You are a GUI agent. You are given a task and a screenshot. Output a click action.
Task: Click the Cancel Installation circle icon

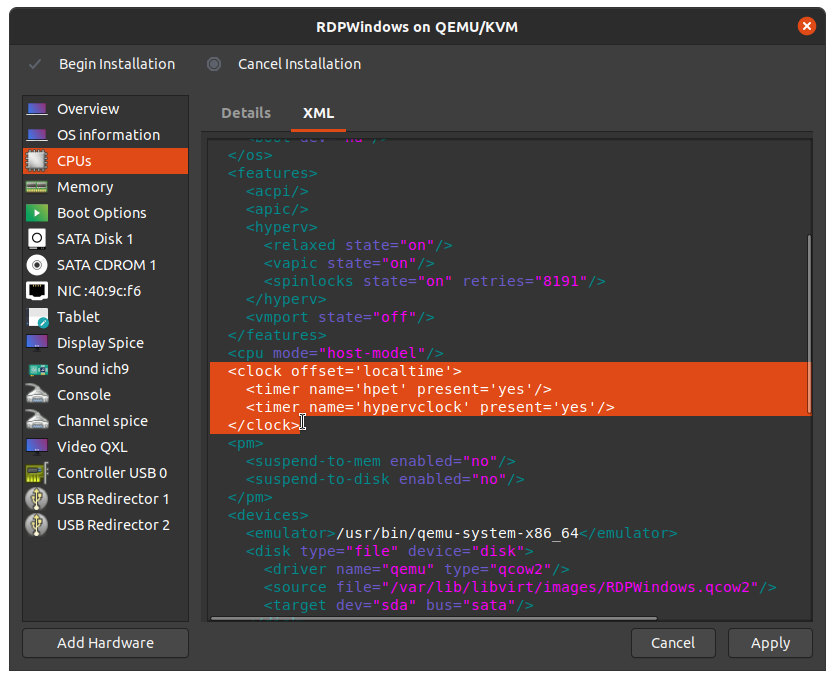214,64
